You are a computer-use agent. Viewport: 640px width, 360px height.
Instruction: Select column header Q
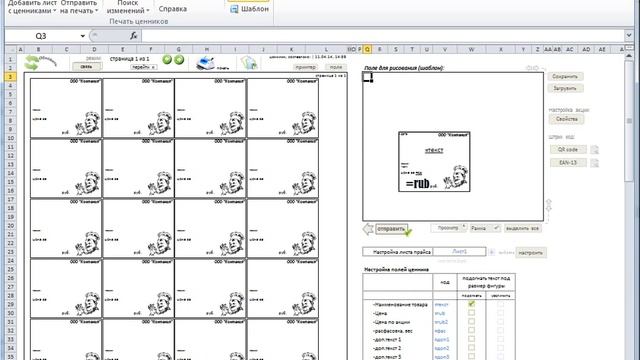[x=367, y=49]
